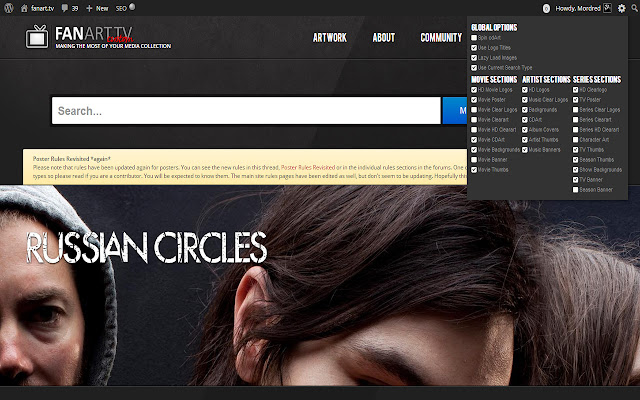Open the Community navigation menu
Image resolution: width=640 pixels, height=400 pixels.
(441, 38)
